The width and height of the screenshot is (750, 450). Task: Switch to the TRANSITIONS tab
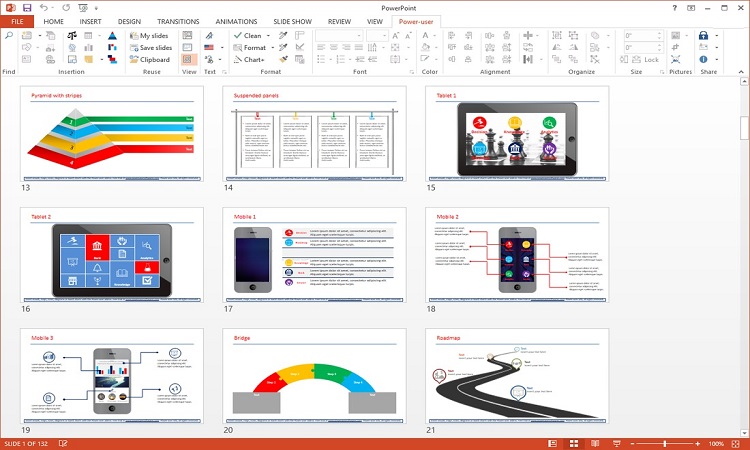pyautogui.click(x=178, y=20)
